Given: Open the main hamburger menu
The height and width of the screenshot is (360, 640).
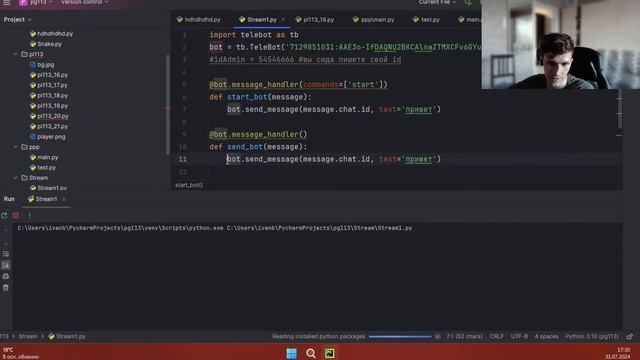Looking at the screenshot, I should pos(7,2).
